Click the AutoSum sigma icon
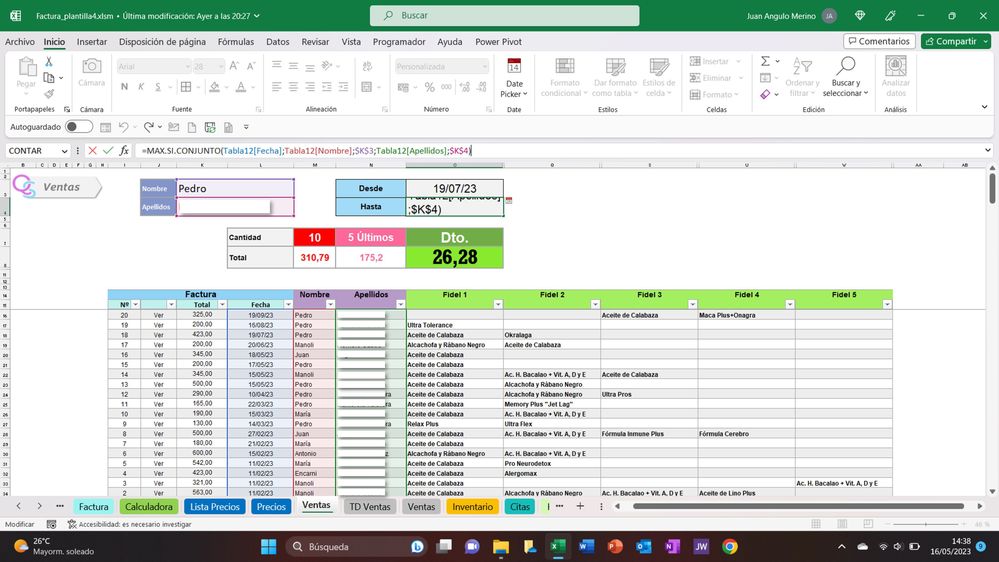999x562 pixels. [x=765, y=62]
